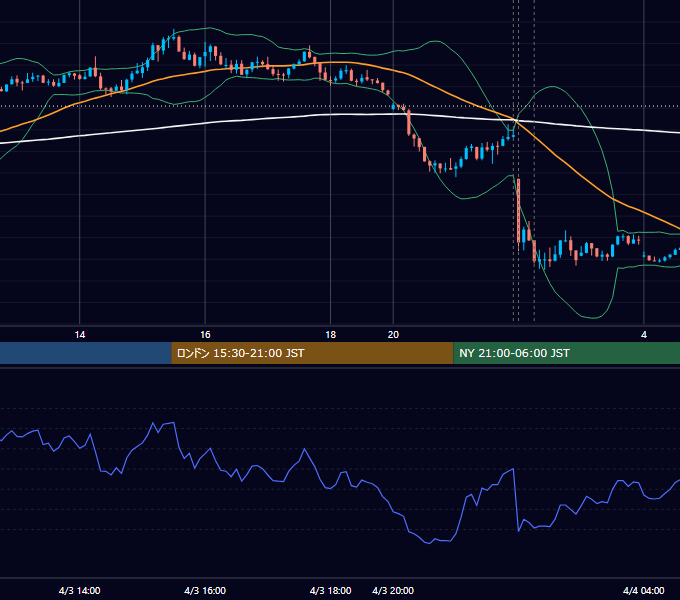Click the 4 time axis label
The height and width of the screenshot is (600, 680).
click(x=644, y=335)
